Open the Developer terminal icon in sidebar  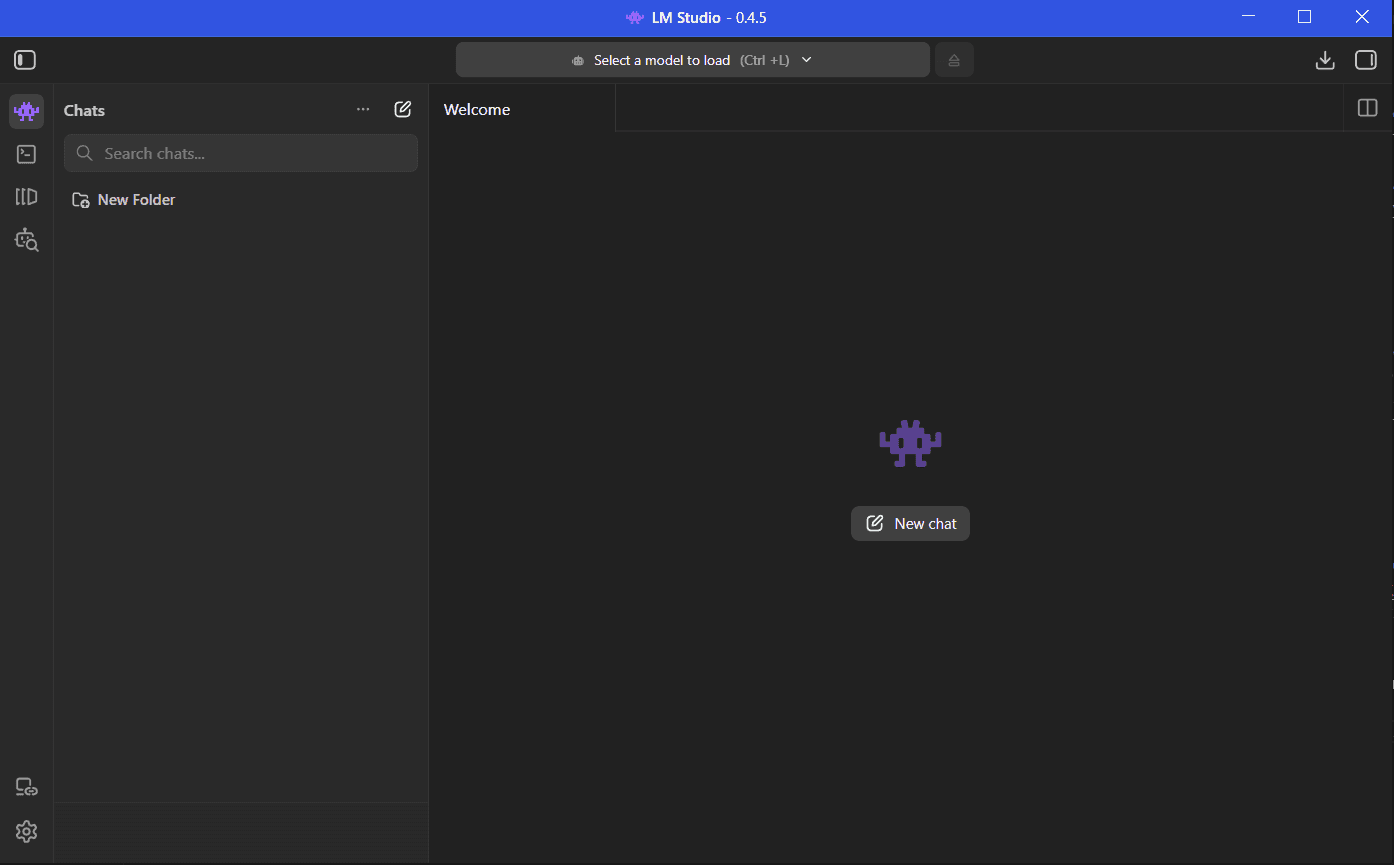(26, 154)
